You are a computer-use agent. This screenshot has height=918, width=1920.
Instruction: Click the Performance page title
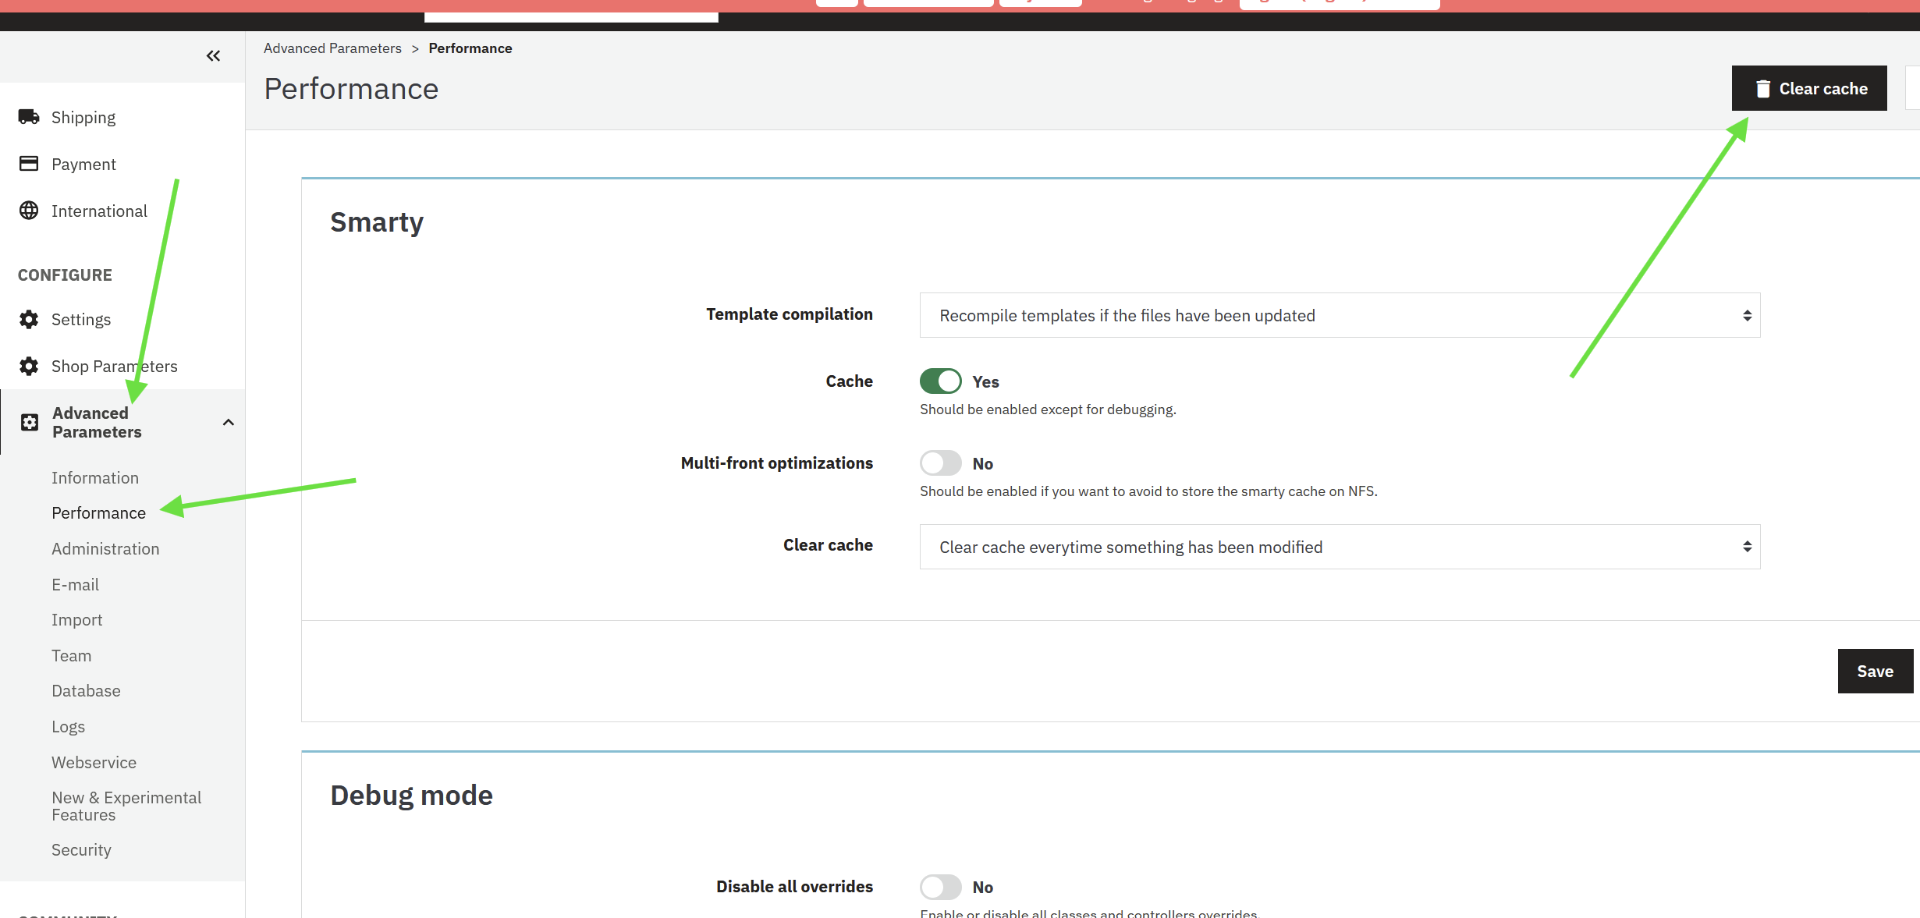351,89
